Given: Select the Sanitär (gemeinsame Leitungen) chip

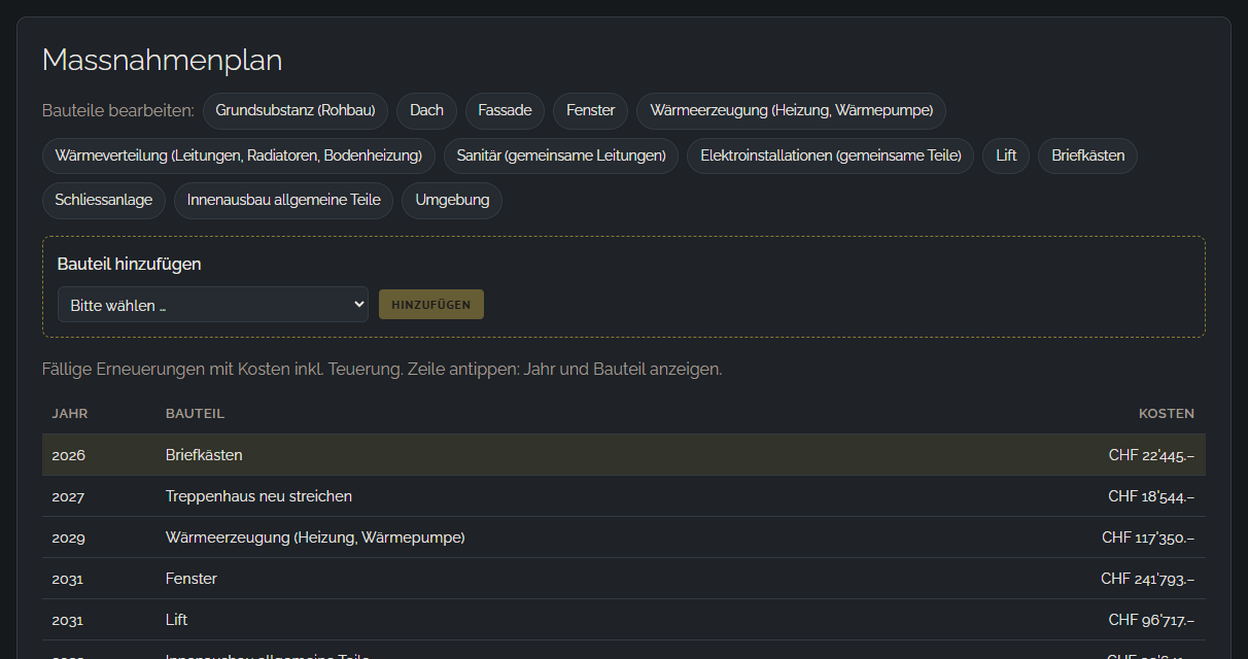Looking at the screenshot, I should click(561, 156).
